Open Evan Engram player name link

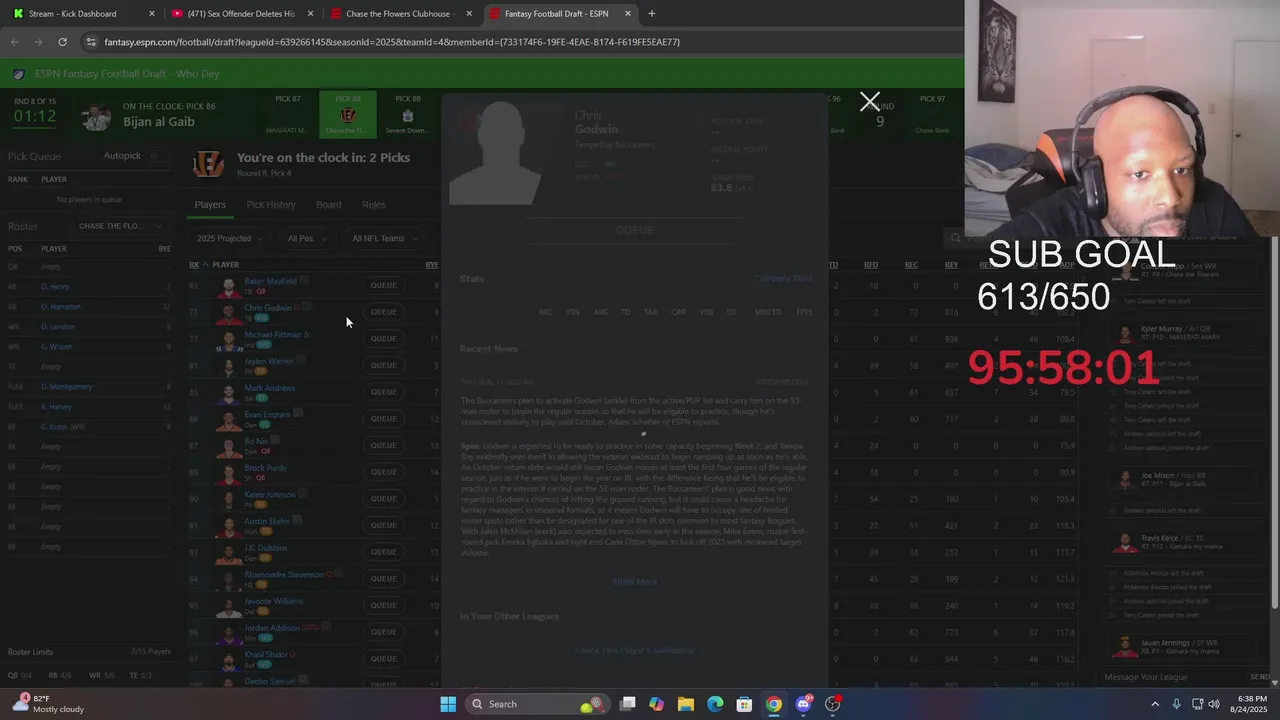(267, 414)
